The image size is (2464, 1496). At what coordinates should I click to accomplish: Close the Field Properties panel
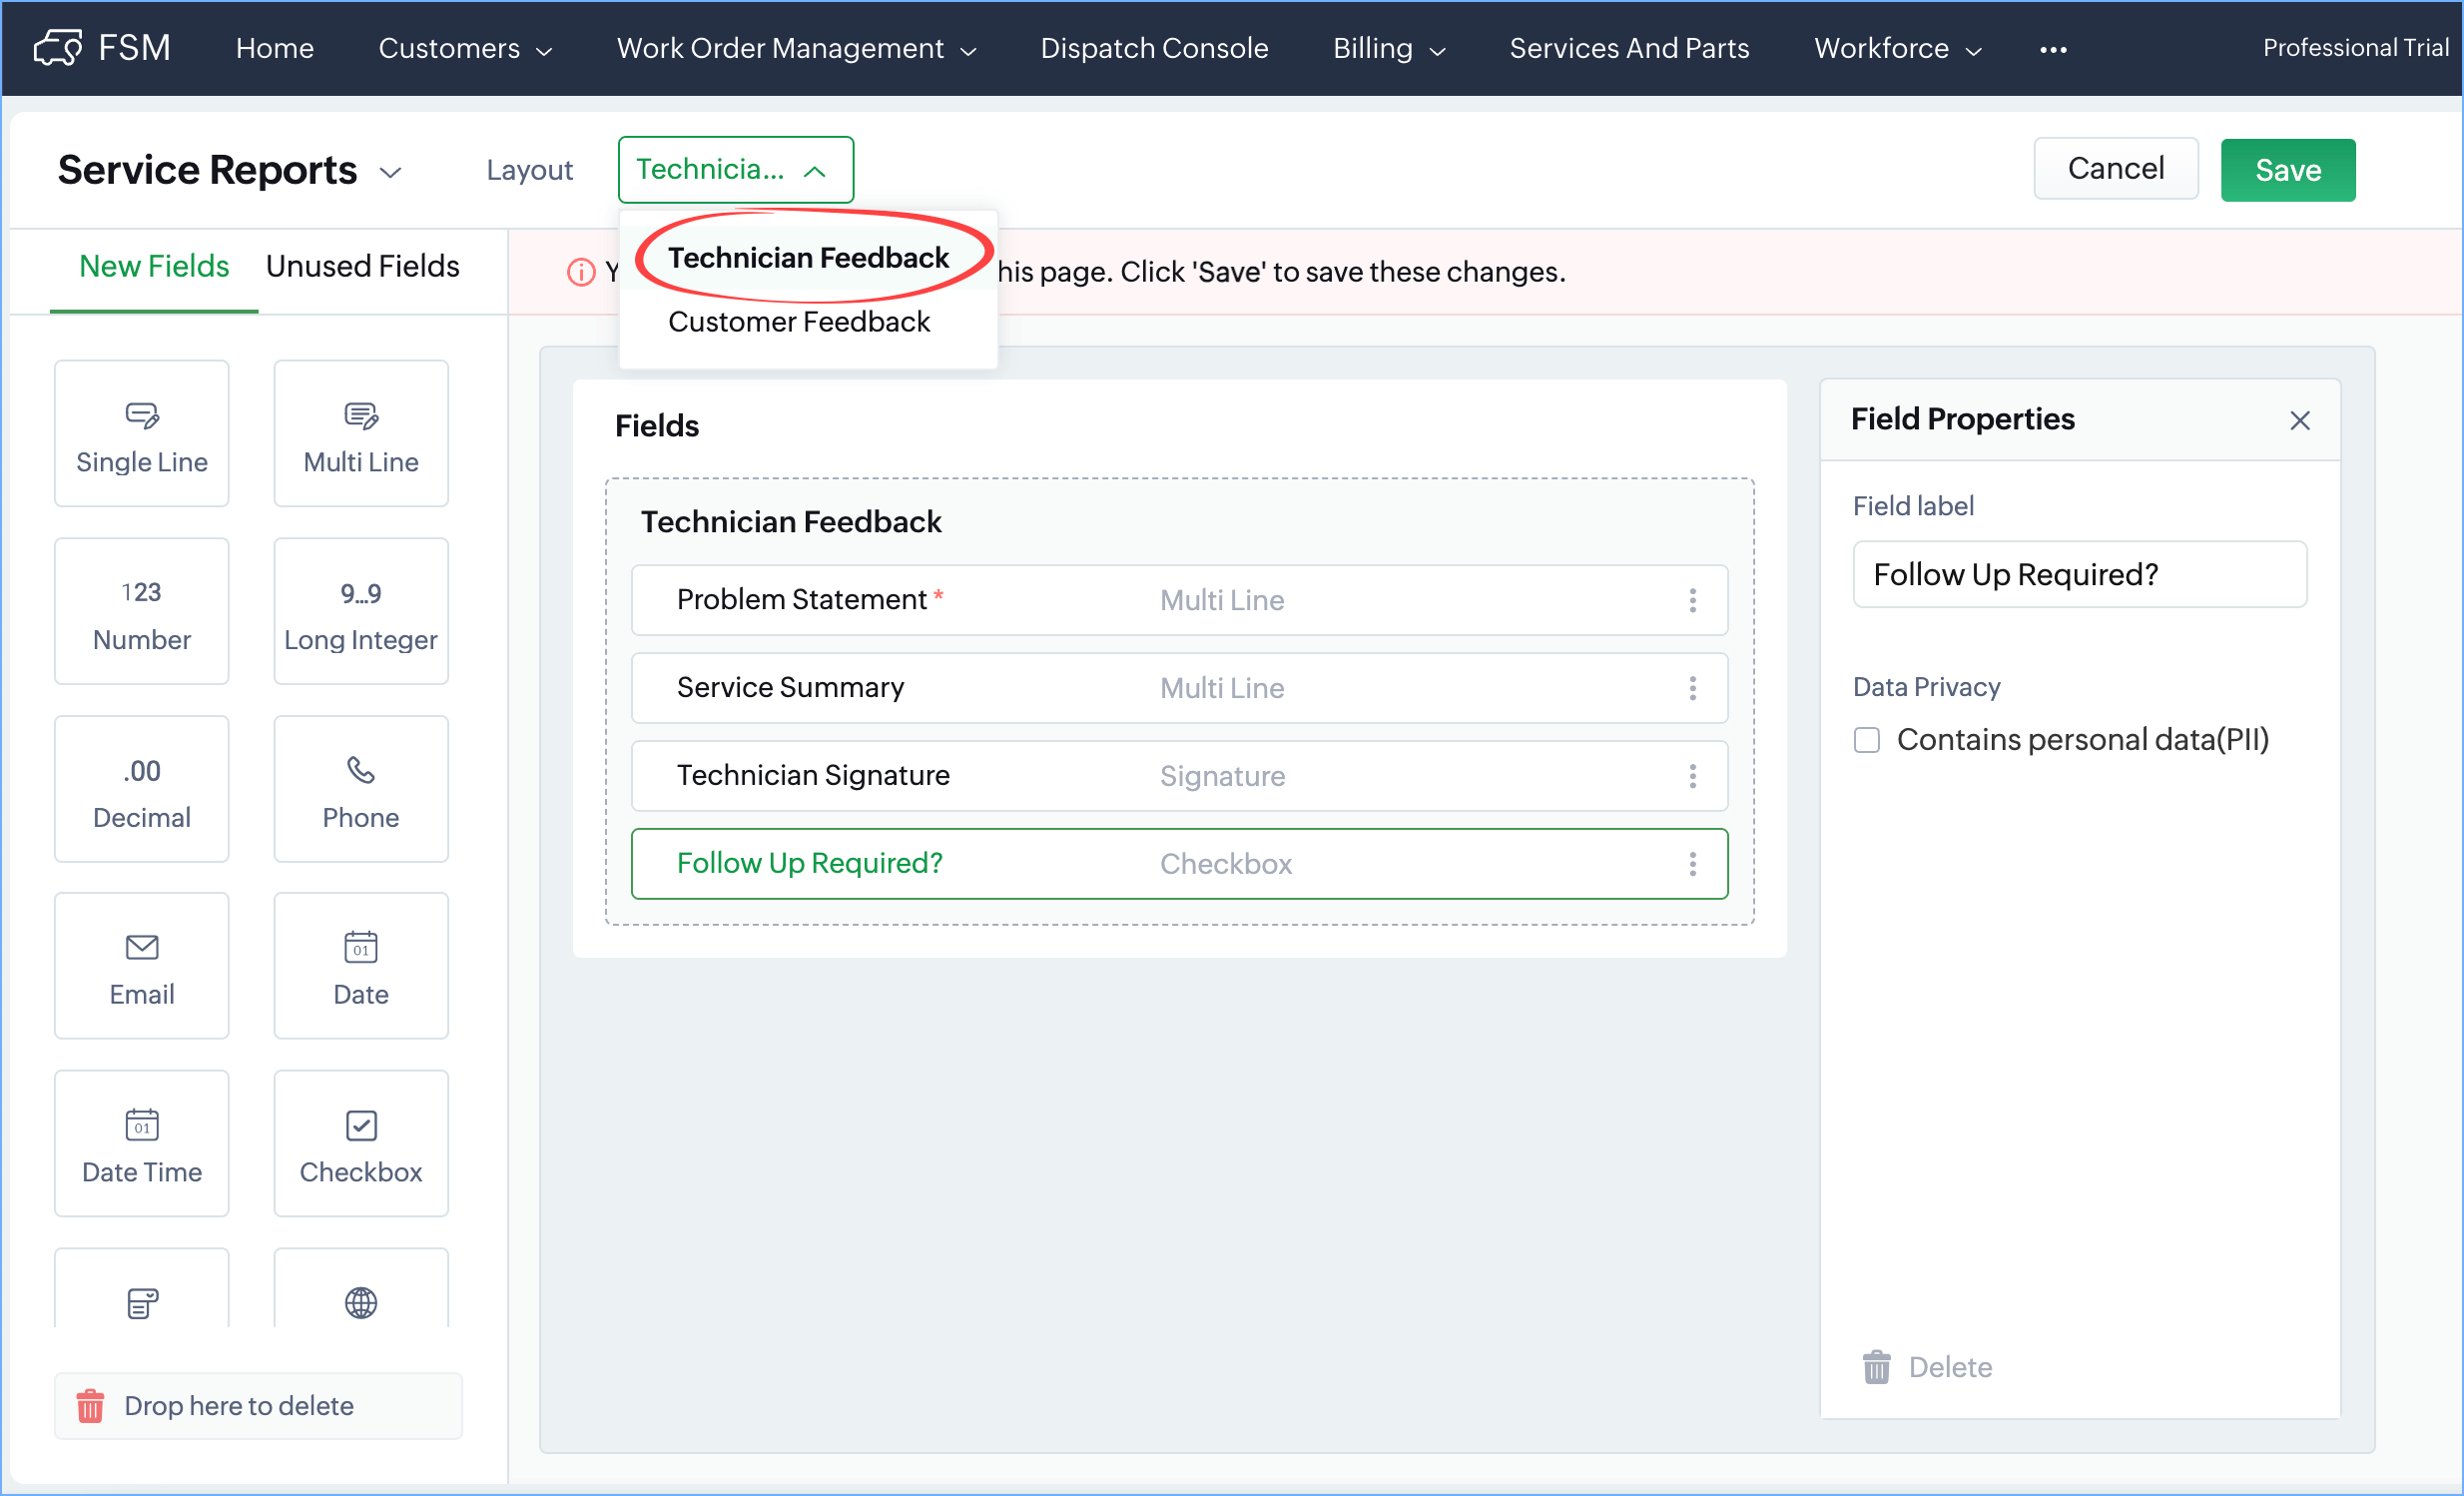[x=2299, y=420]
